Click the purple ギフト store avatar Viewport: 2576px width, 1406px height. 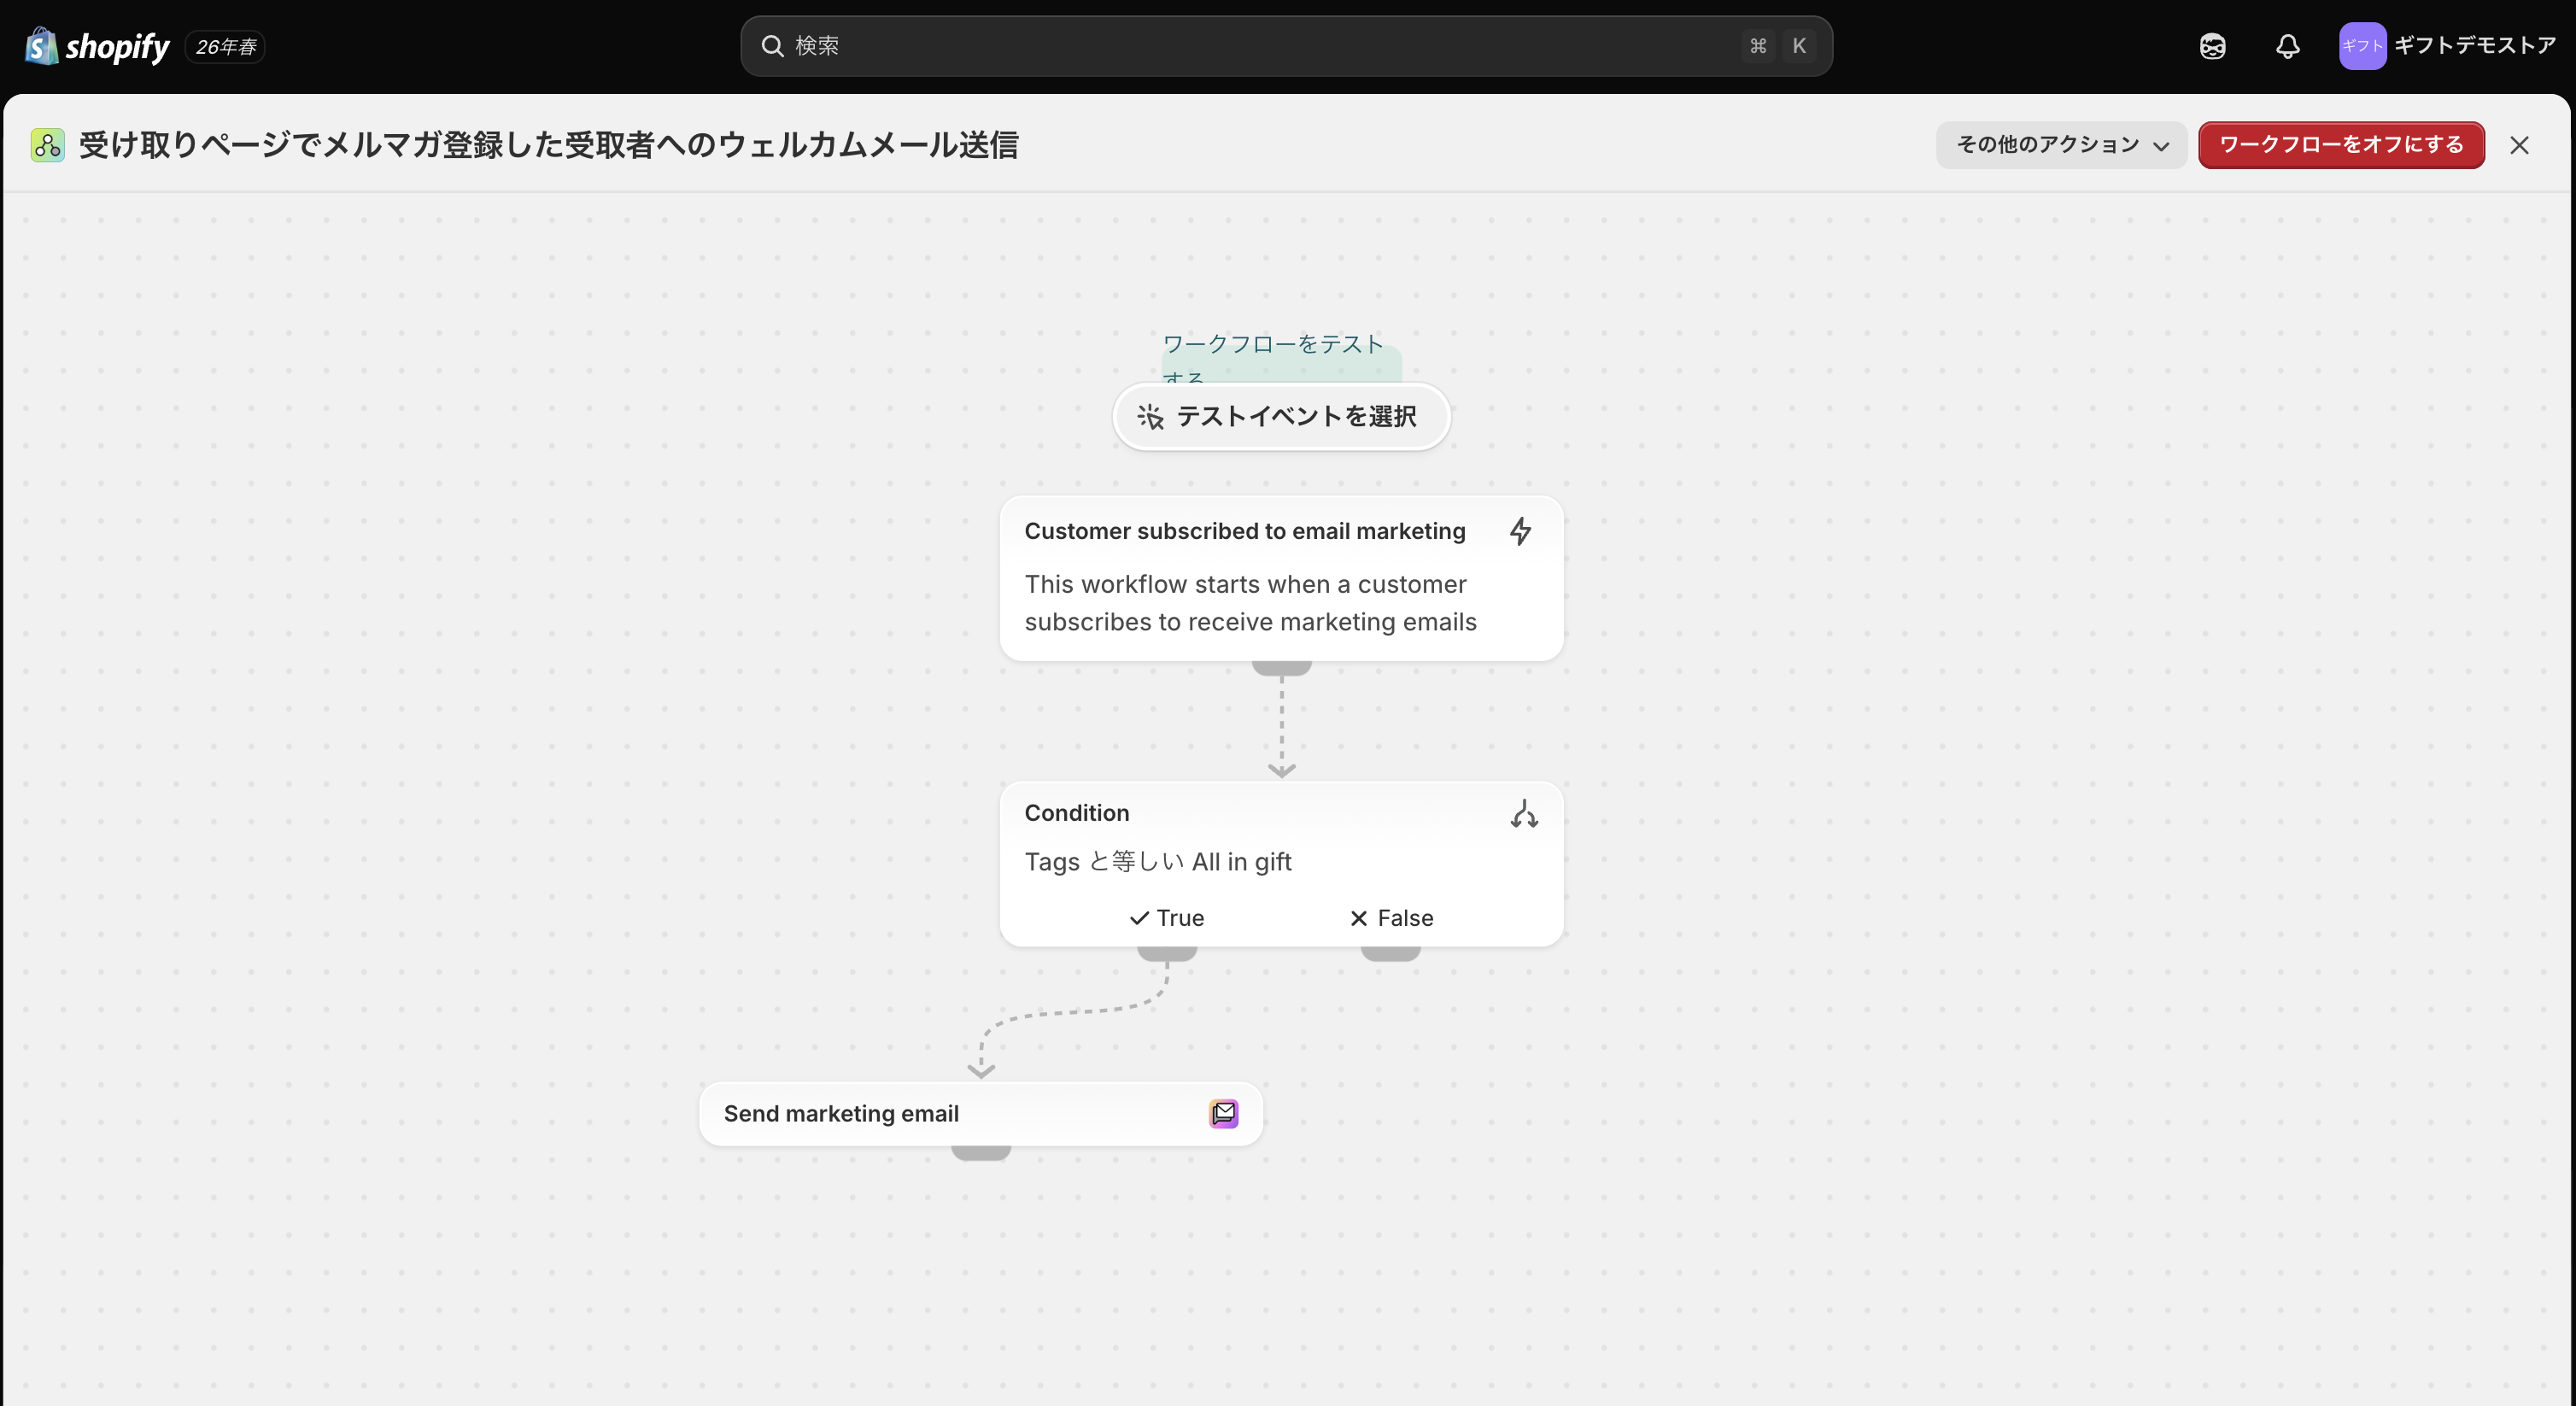(x=2362, y=46)
